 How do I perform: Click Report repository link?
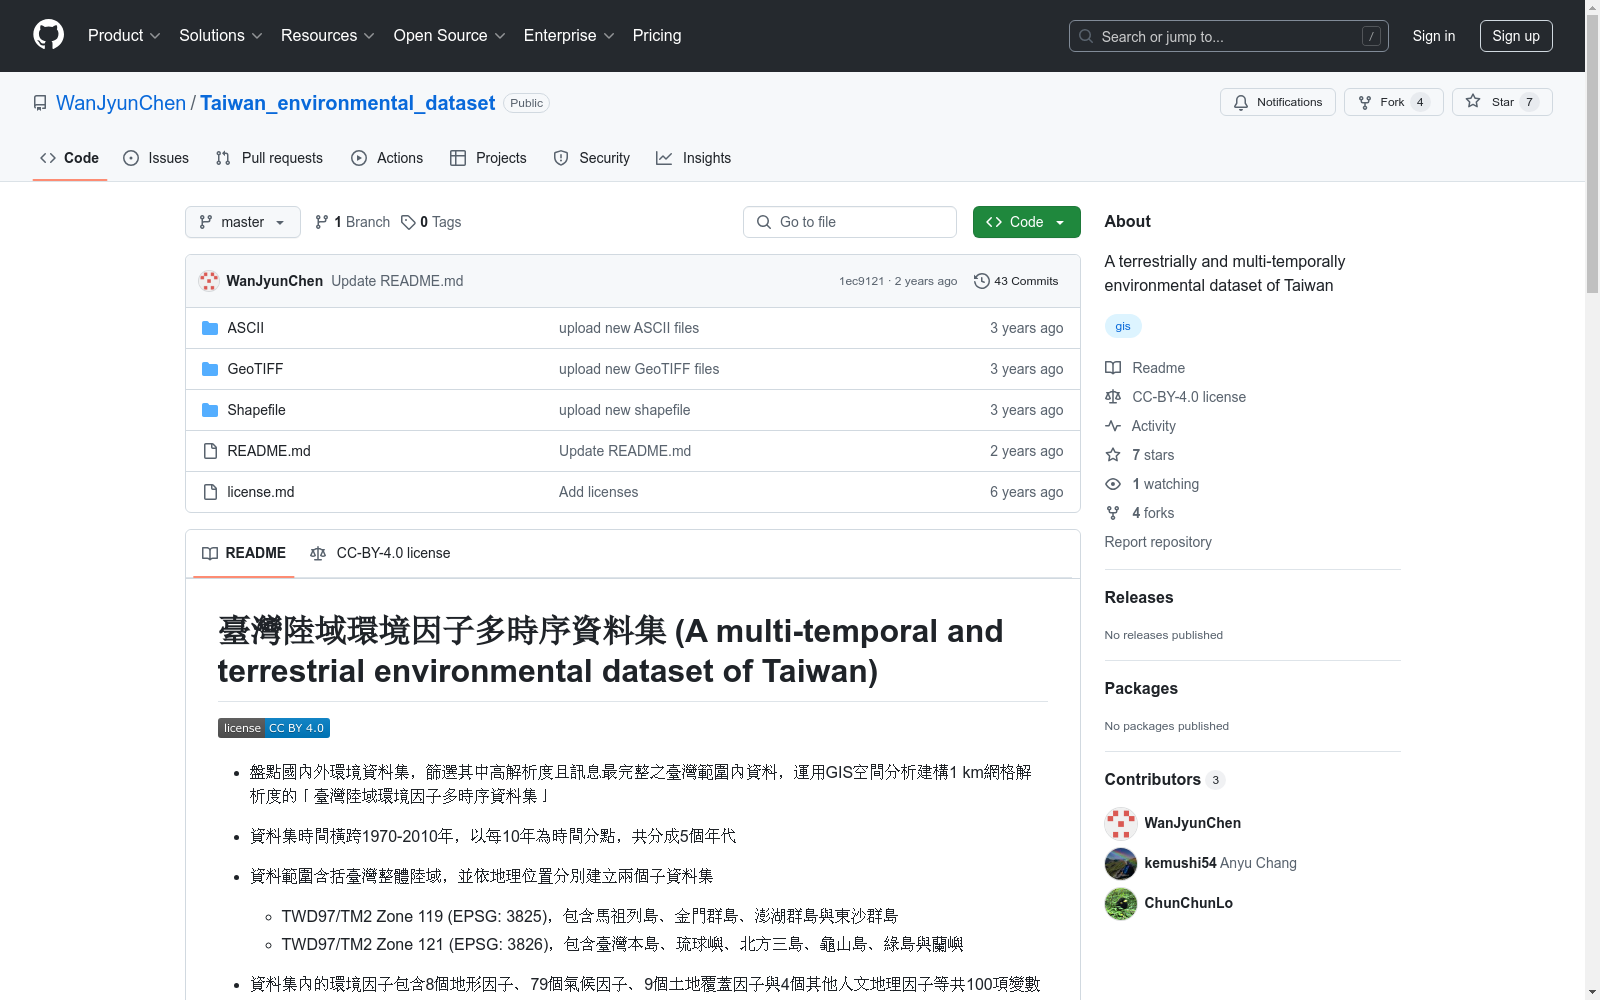click(1158, 542)
